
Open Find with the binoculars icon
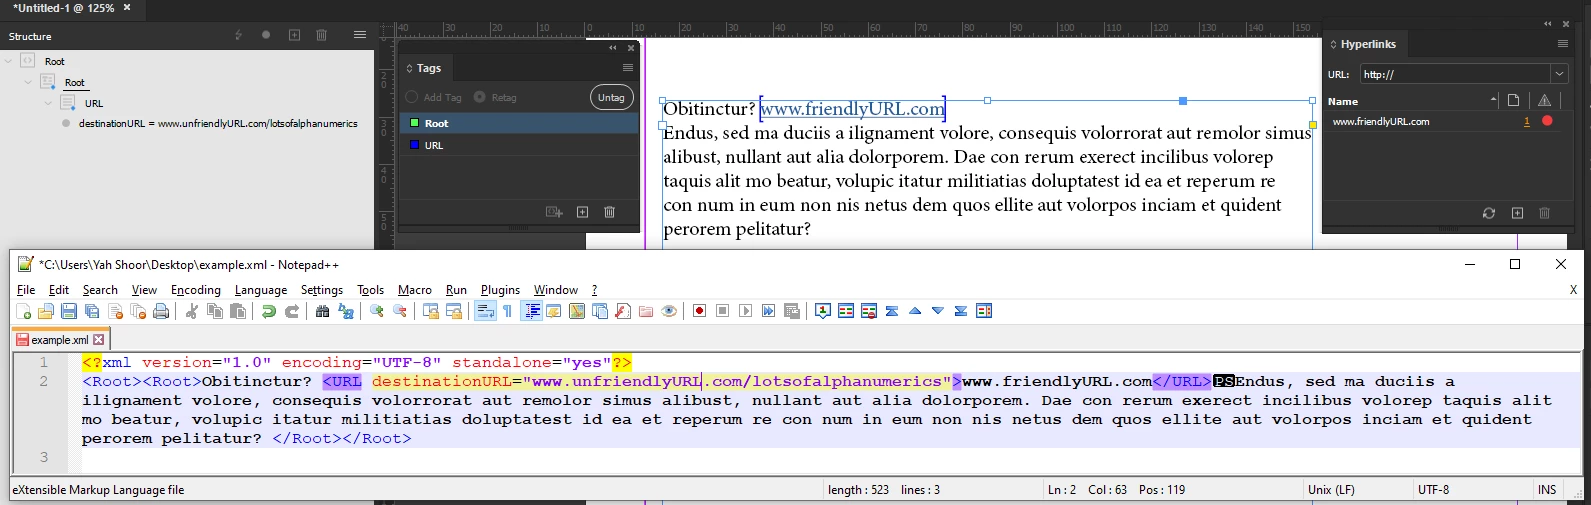click(322, 311)
